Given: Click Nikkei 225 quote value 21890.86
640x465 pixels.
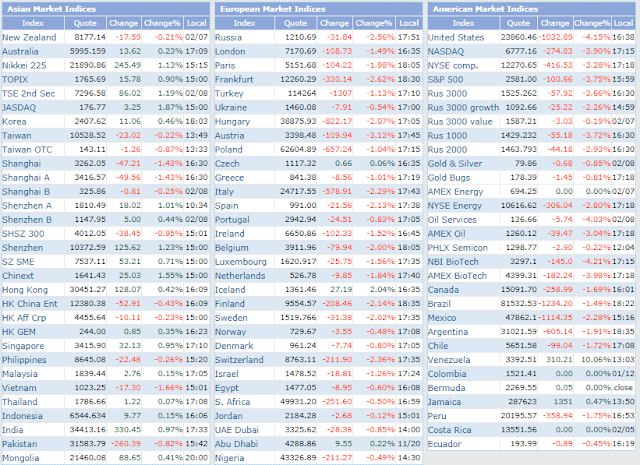Looking at the screenshot, I should [x=87, y=65].
